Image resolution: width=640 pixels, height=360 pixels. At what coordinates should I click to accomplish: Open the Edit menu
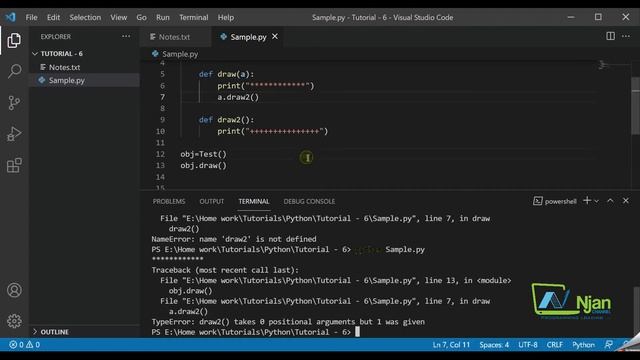53,18
